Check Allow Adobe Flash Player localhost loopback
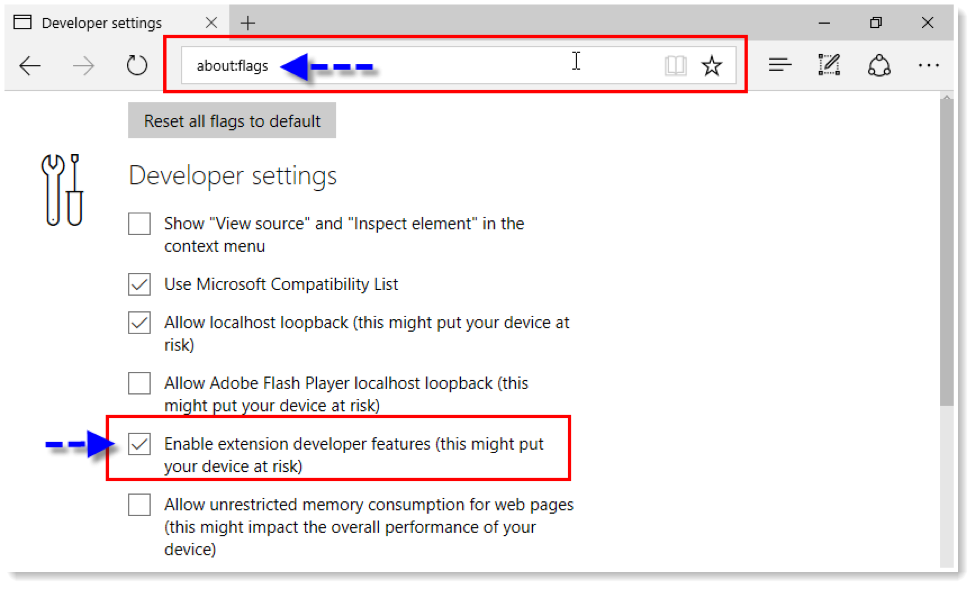This screenshot has height=589, width=975. (x=140, y=383)
